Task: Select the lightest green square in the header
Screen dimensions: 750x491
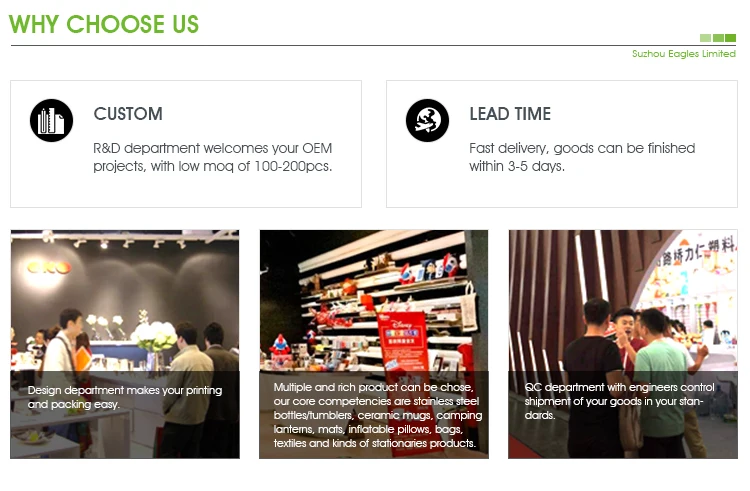Action: [x=705, y=38]
